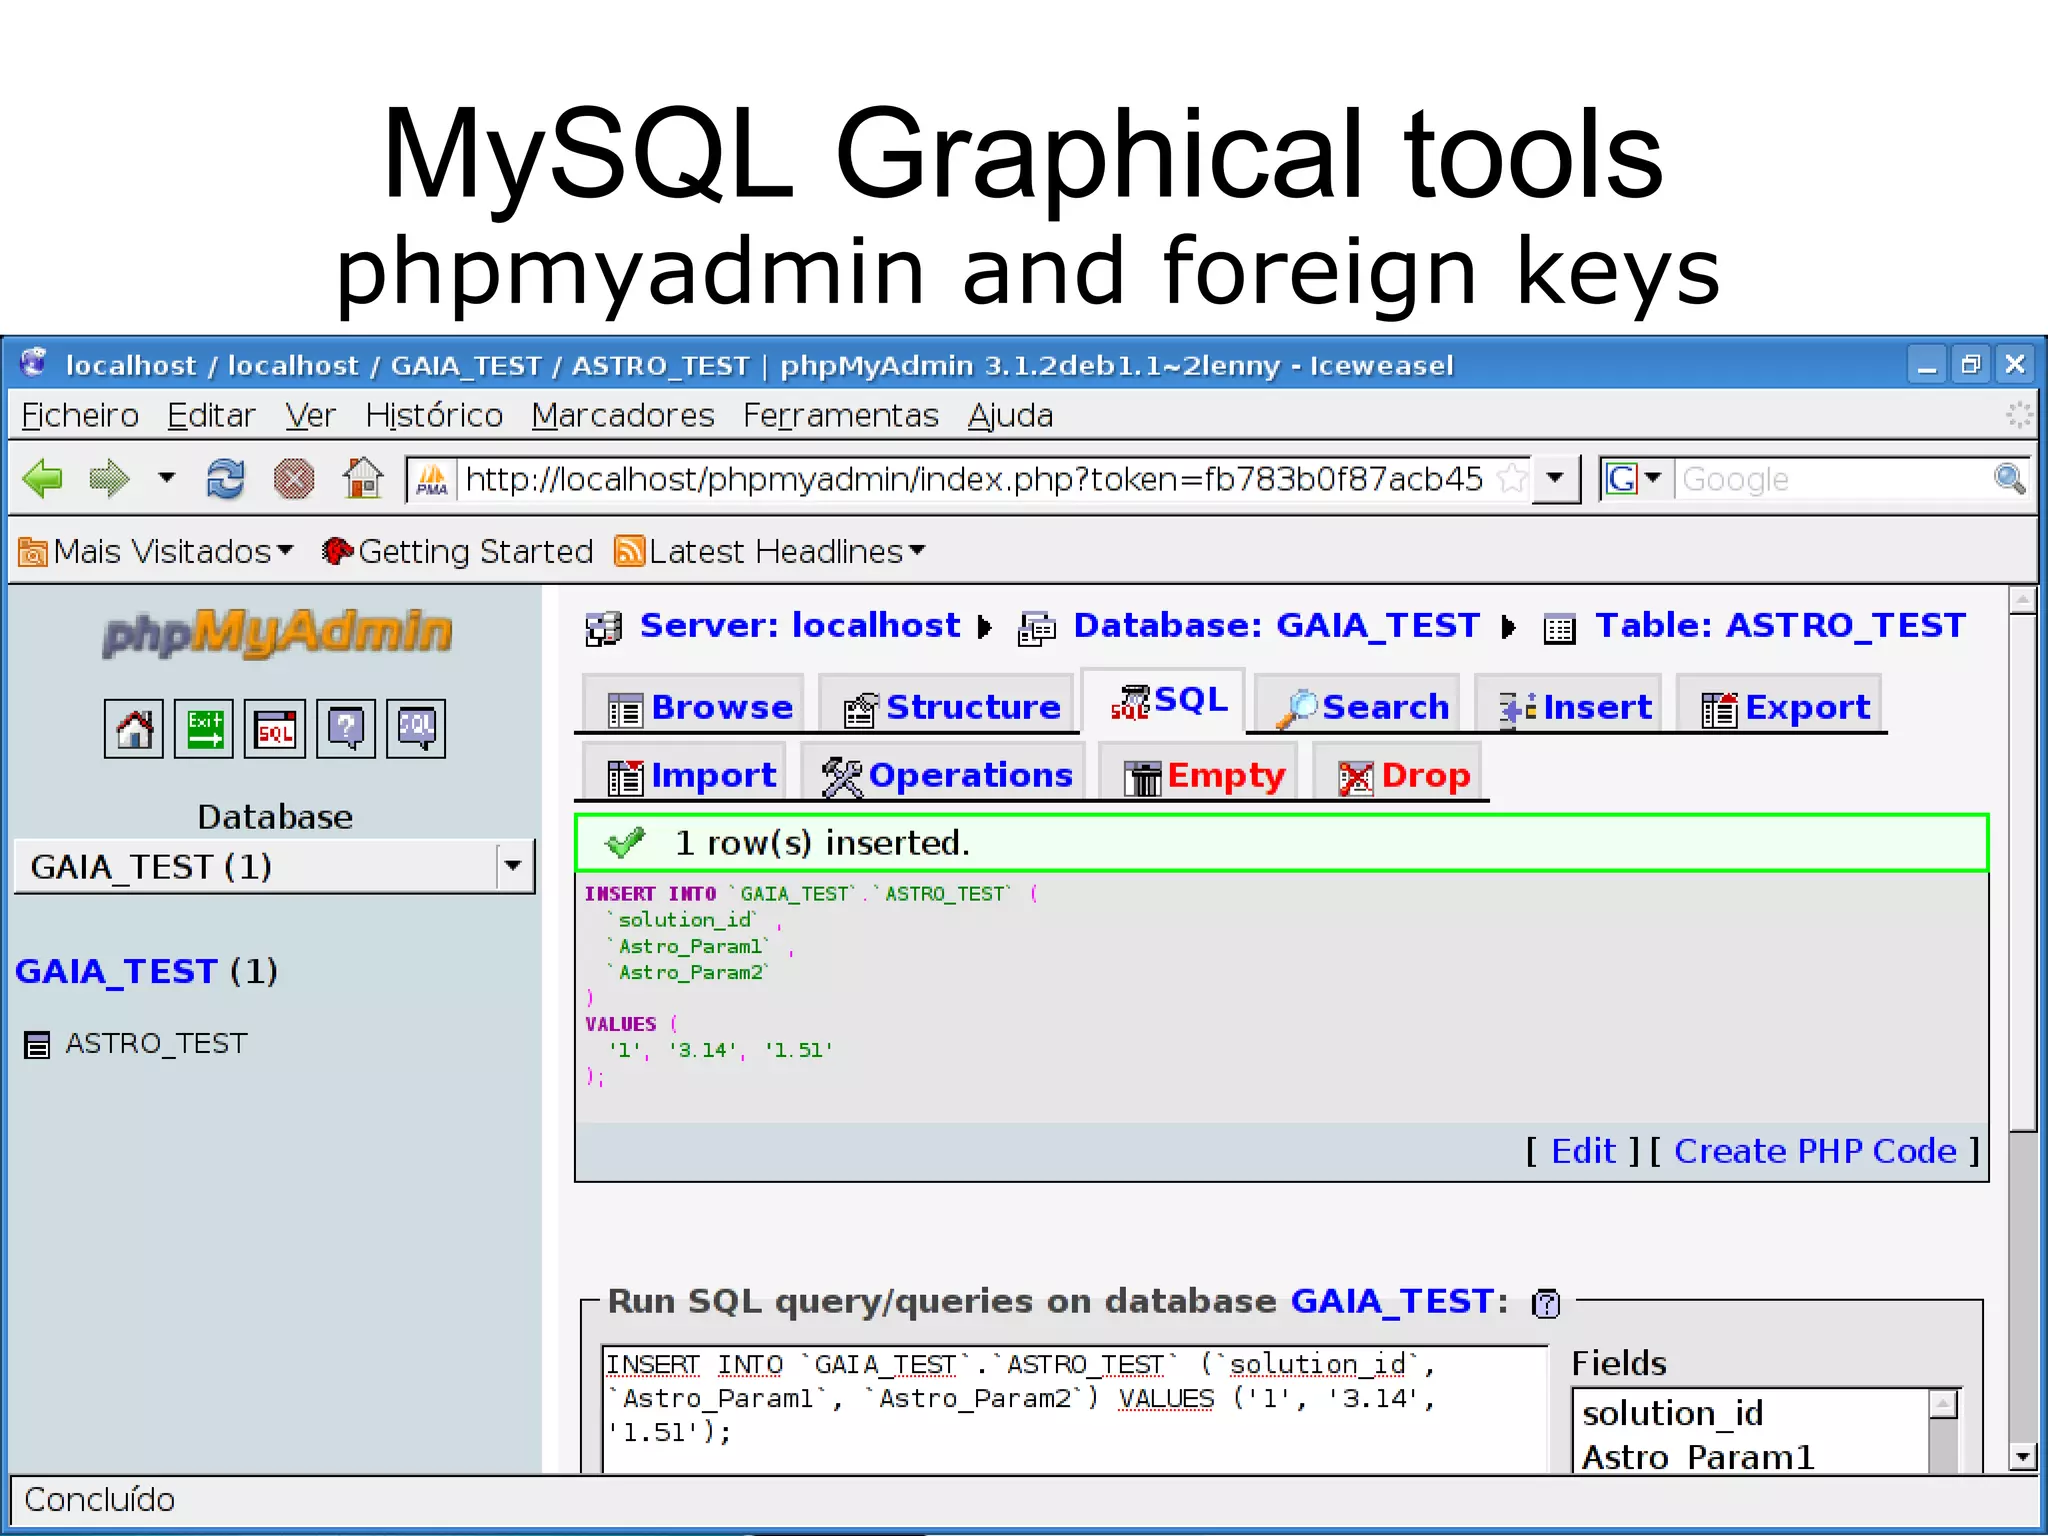Click the green Exit log out icon
2048x1536 pixels.
coord(204,729)
